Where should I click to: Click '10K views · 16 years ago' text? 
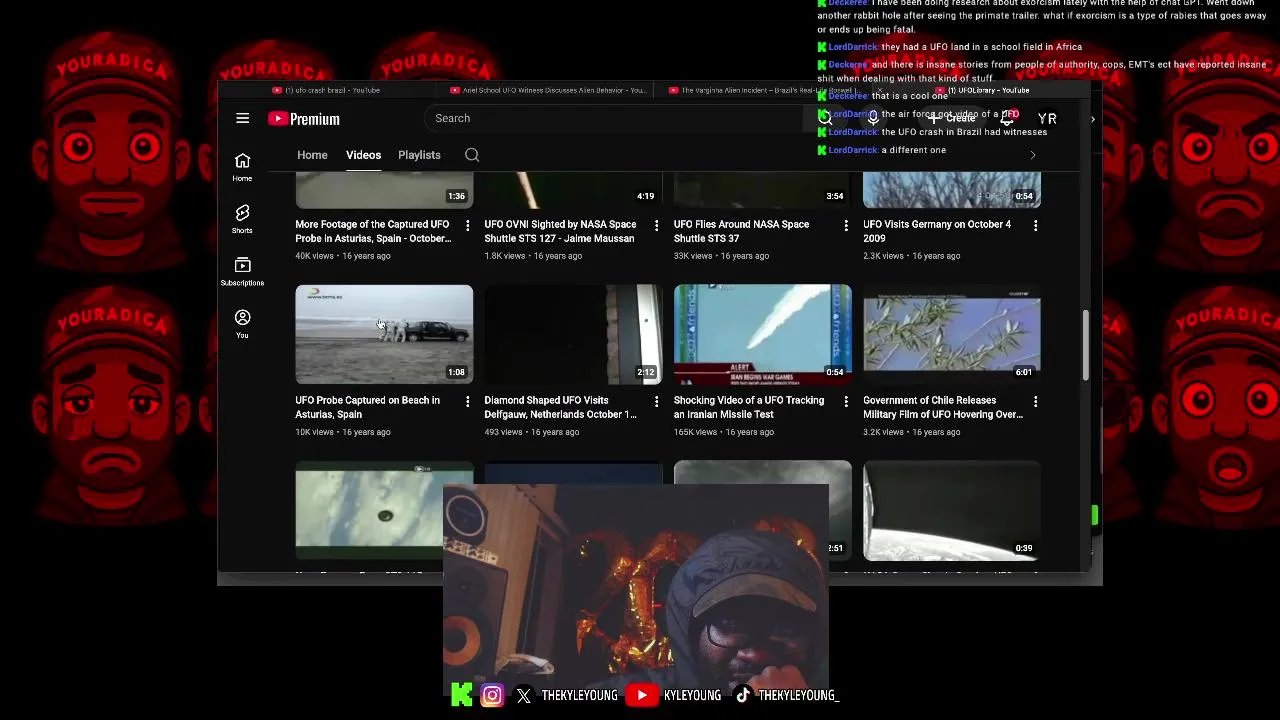coord(343,432)
